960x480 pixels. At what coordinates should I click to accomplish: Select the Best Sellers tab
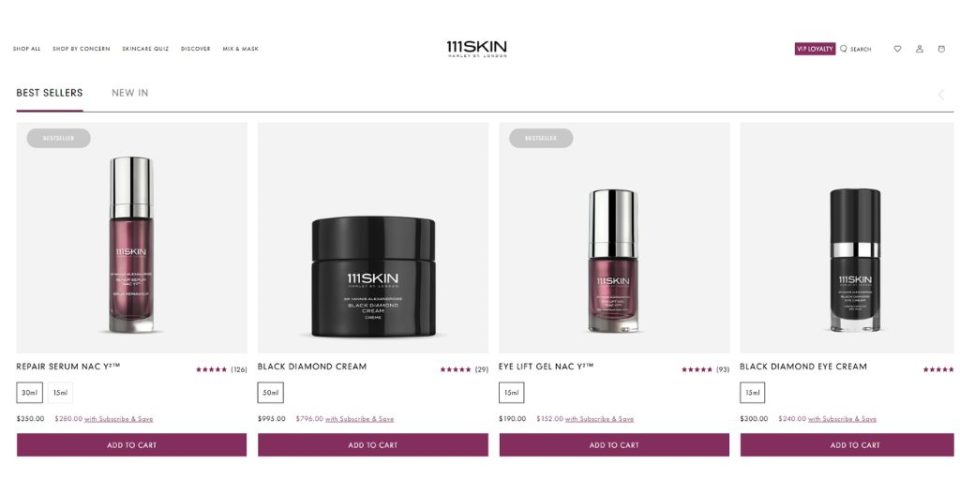pos(50,93)
